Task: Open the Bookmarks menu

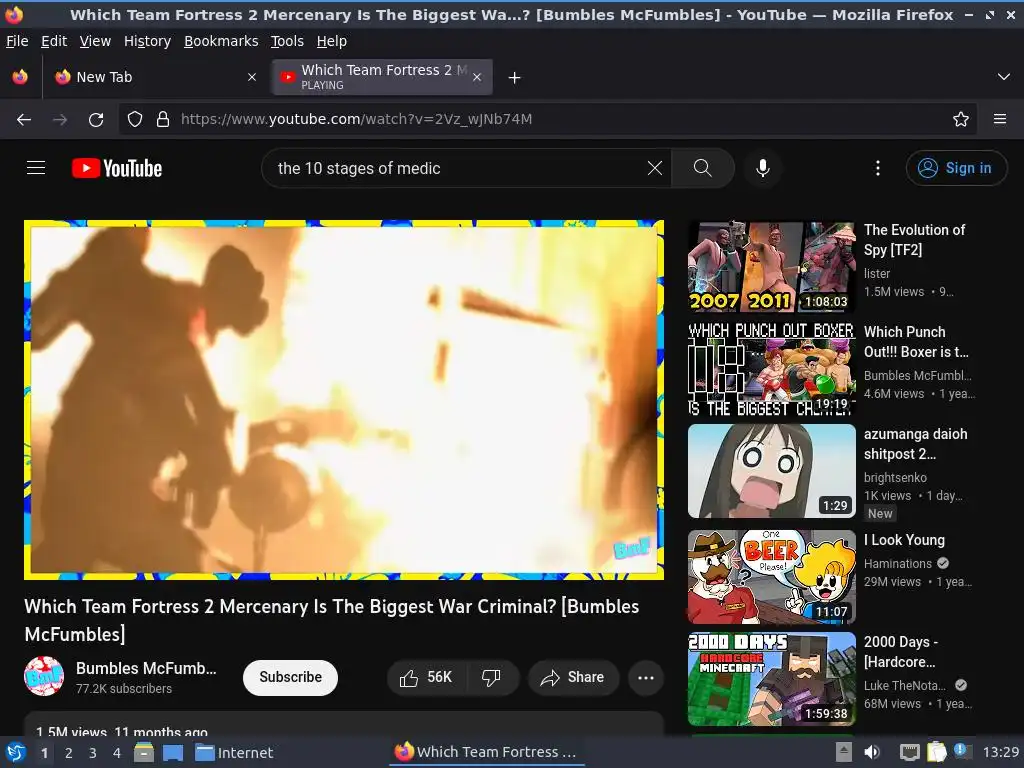Action: (221, 41)
